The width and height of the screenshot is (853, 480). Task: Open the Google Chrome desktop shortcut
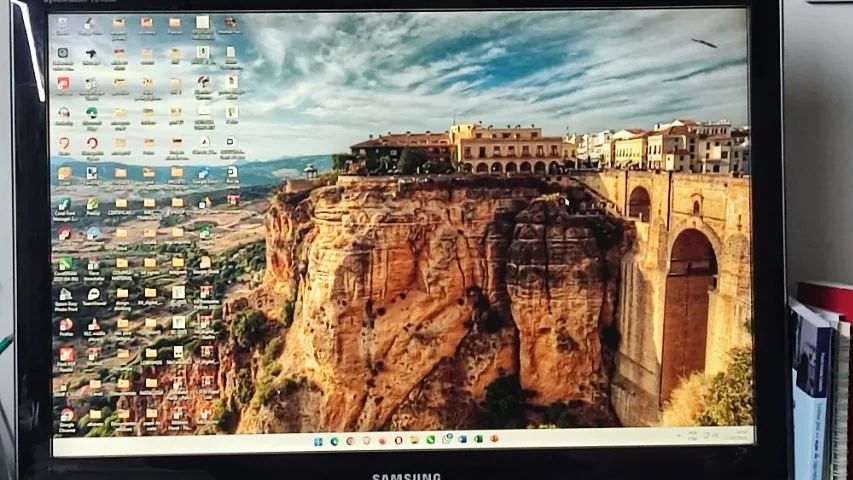67,422
